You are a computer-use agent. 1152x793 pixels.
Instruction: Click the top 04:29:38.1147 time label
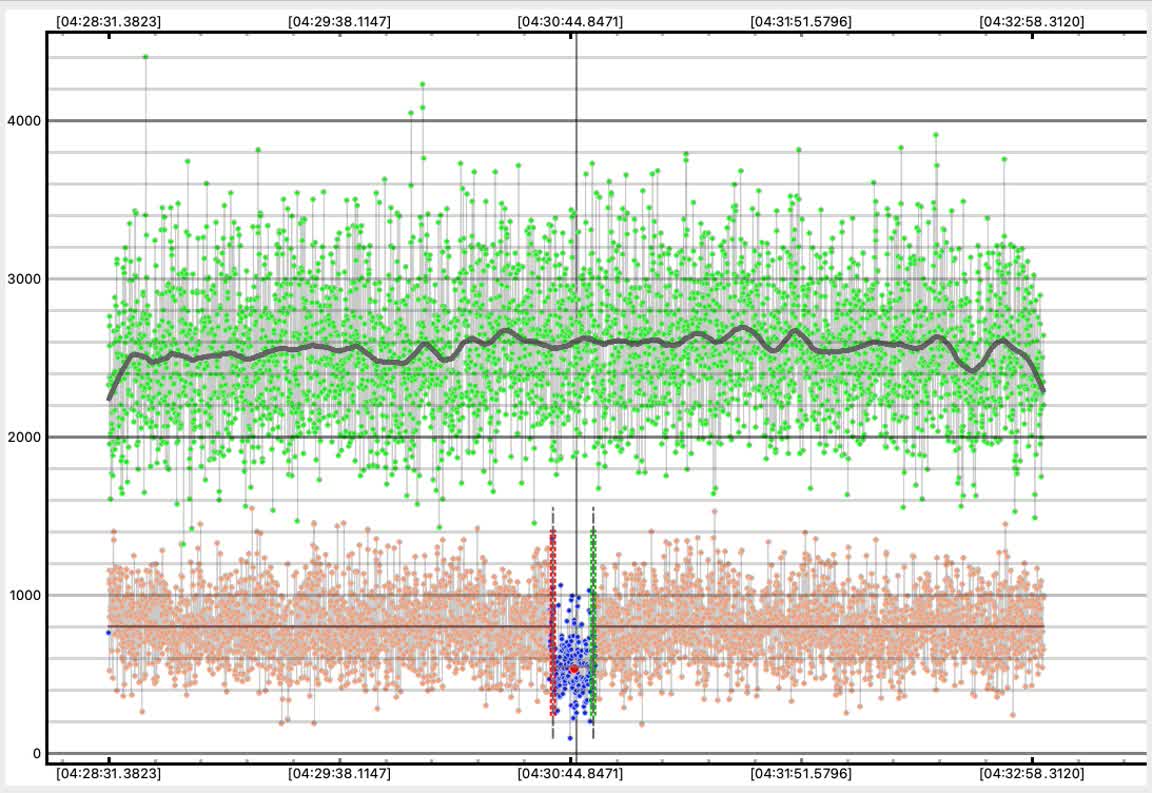point(339,21)
